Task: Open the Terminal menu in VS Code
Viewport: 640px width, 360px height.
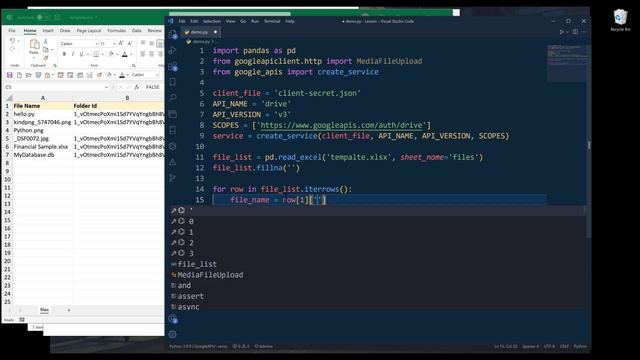Action: 272,21
